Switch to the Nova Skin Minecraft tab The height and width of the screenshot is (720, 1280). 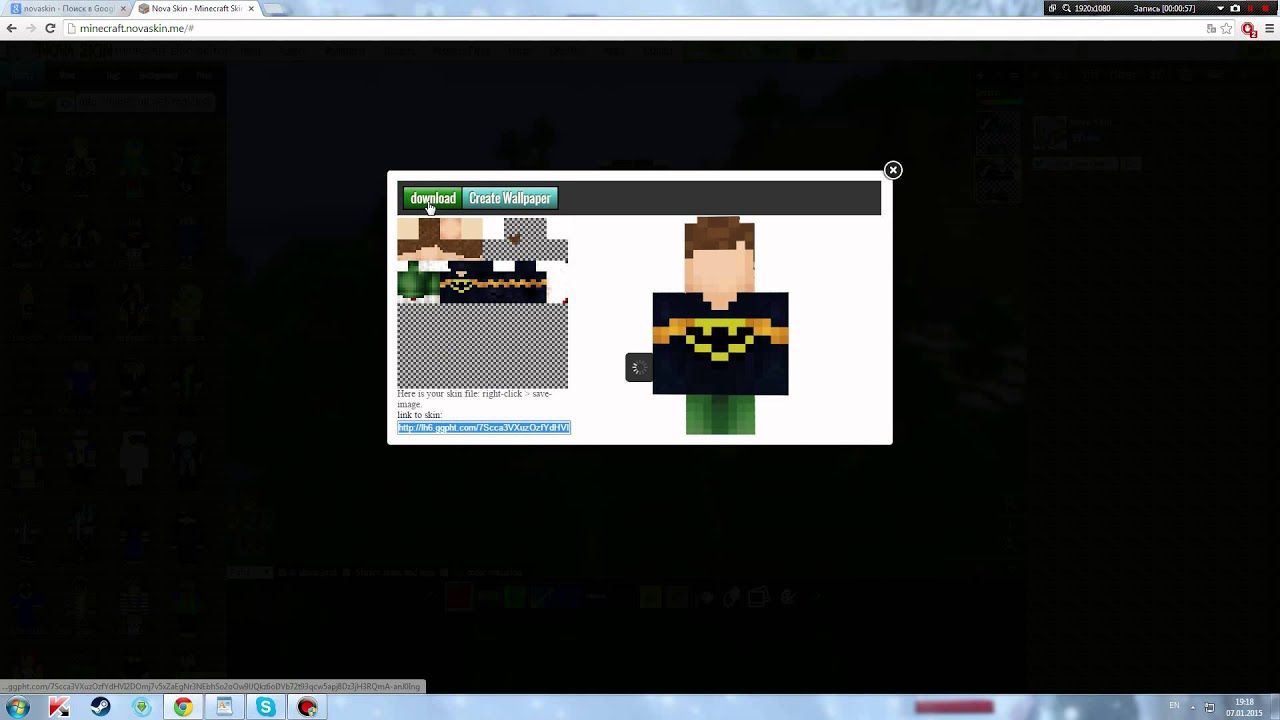pos(196,8)
